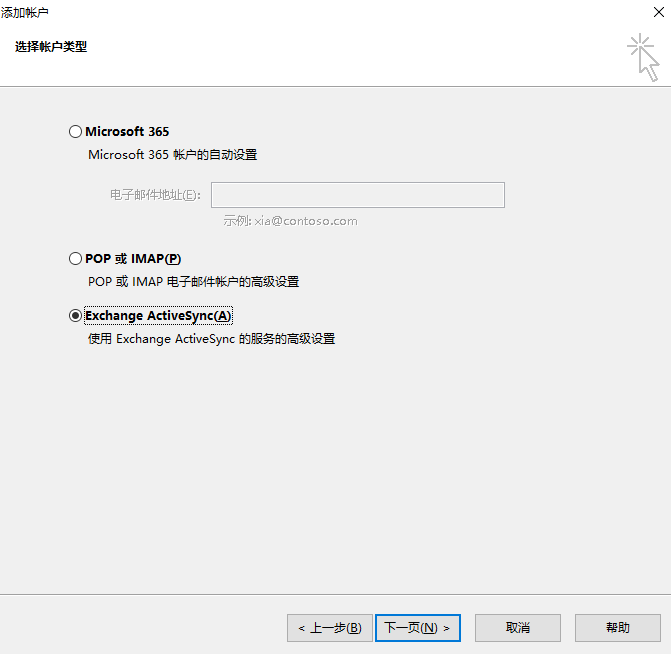Click the example address xia@contoso.com text
Image resolution: width=671 pixels, height=654 pixels.
pyautogui.click(x=290, y=221)
